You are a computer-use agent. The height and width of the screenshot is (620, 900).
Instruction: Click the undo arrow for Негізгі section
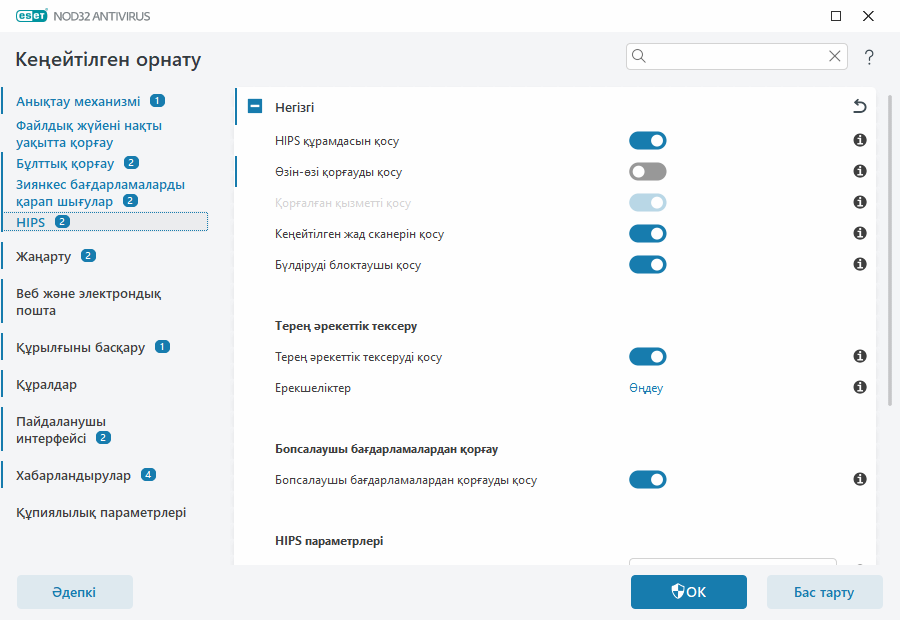point(859,107)
